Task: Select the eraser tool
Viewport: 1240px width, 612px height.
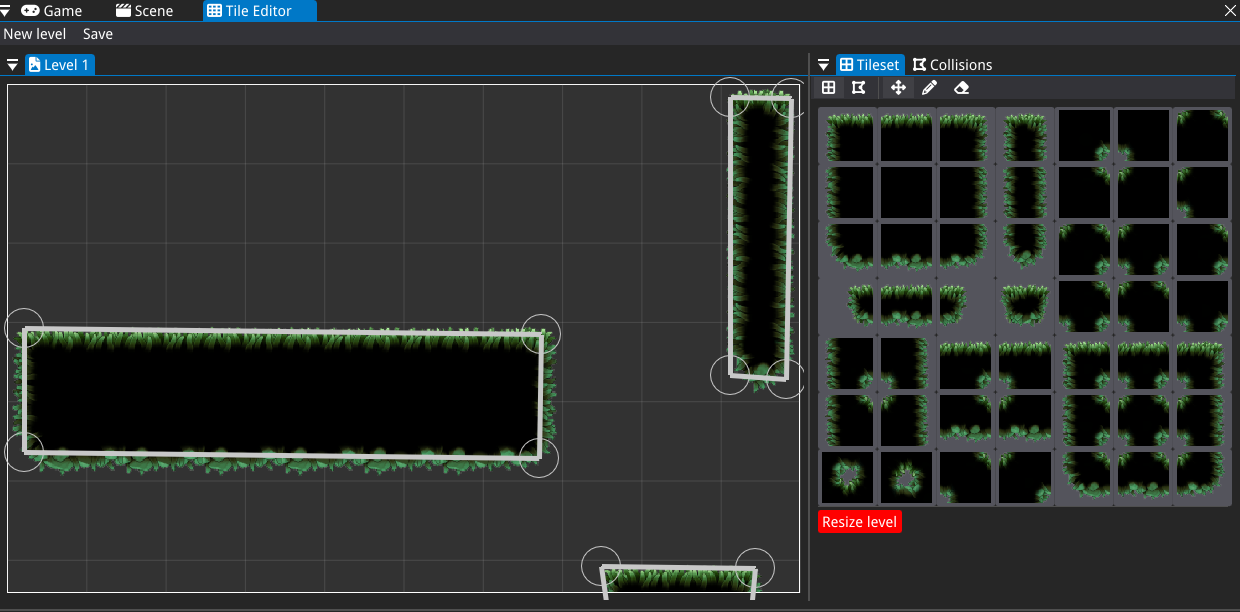Action: [x=961, y=88]
